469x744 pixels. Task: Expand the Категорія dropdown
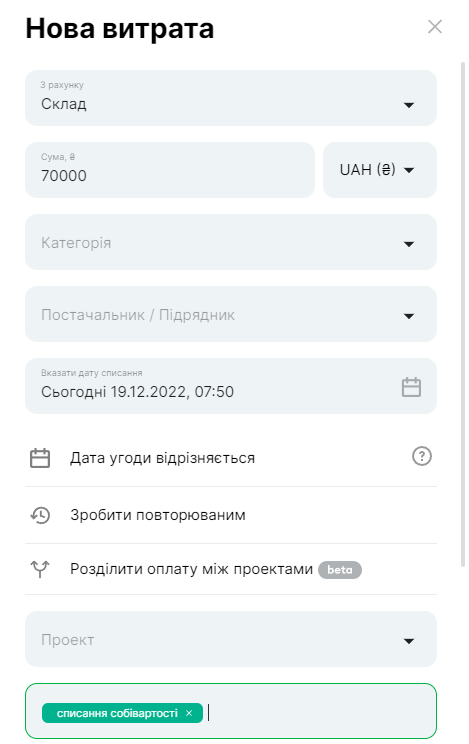tap(231, 242)
